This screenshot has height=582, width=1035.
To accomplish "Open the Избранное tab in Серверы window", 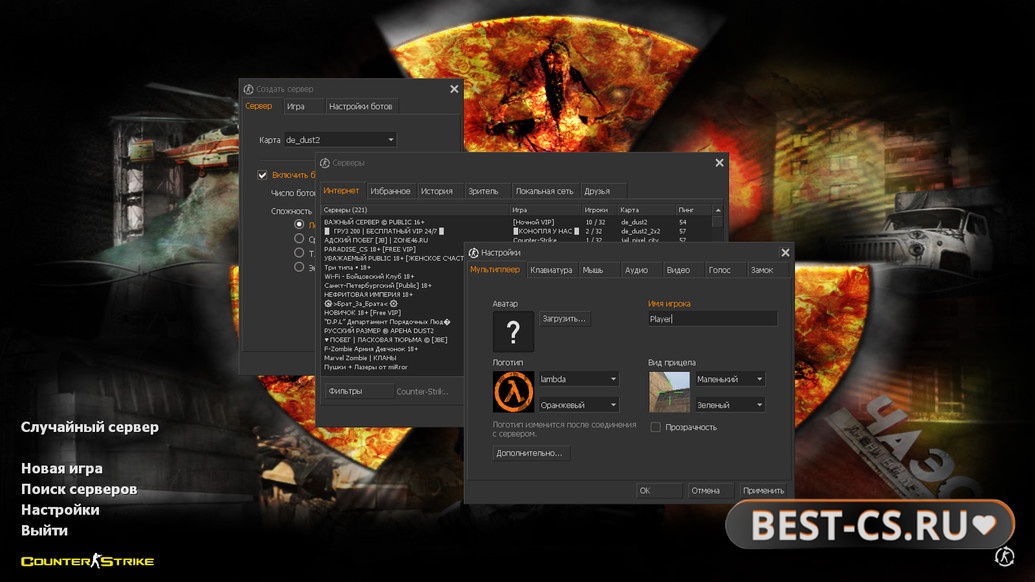I will point(390,191).
